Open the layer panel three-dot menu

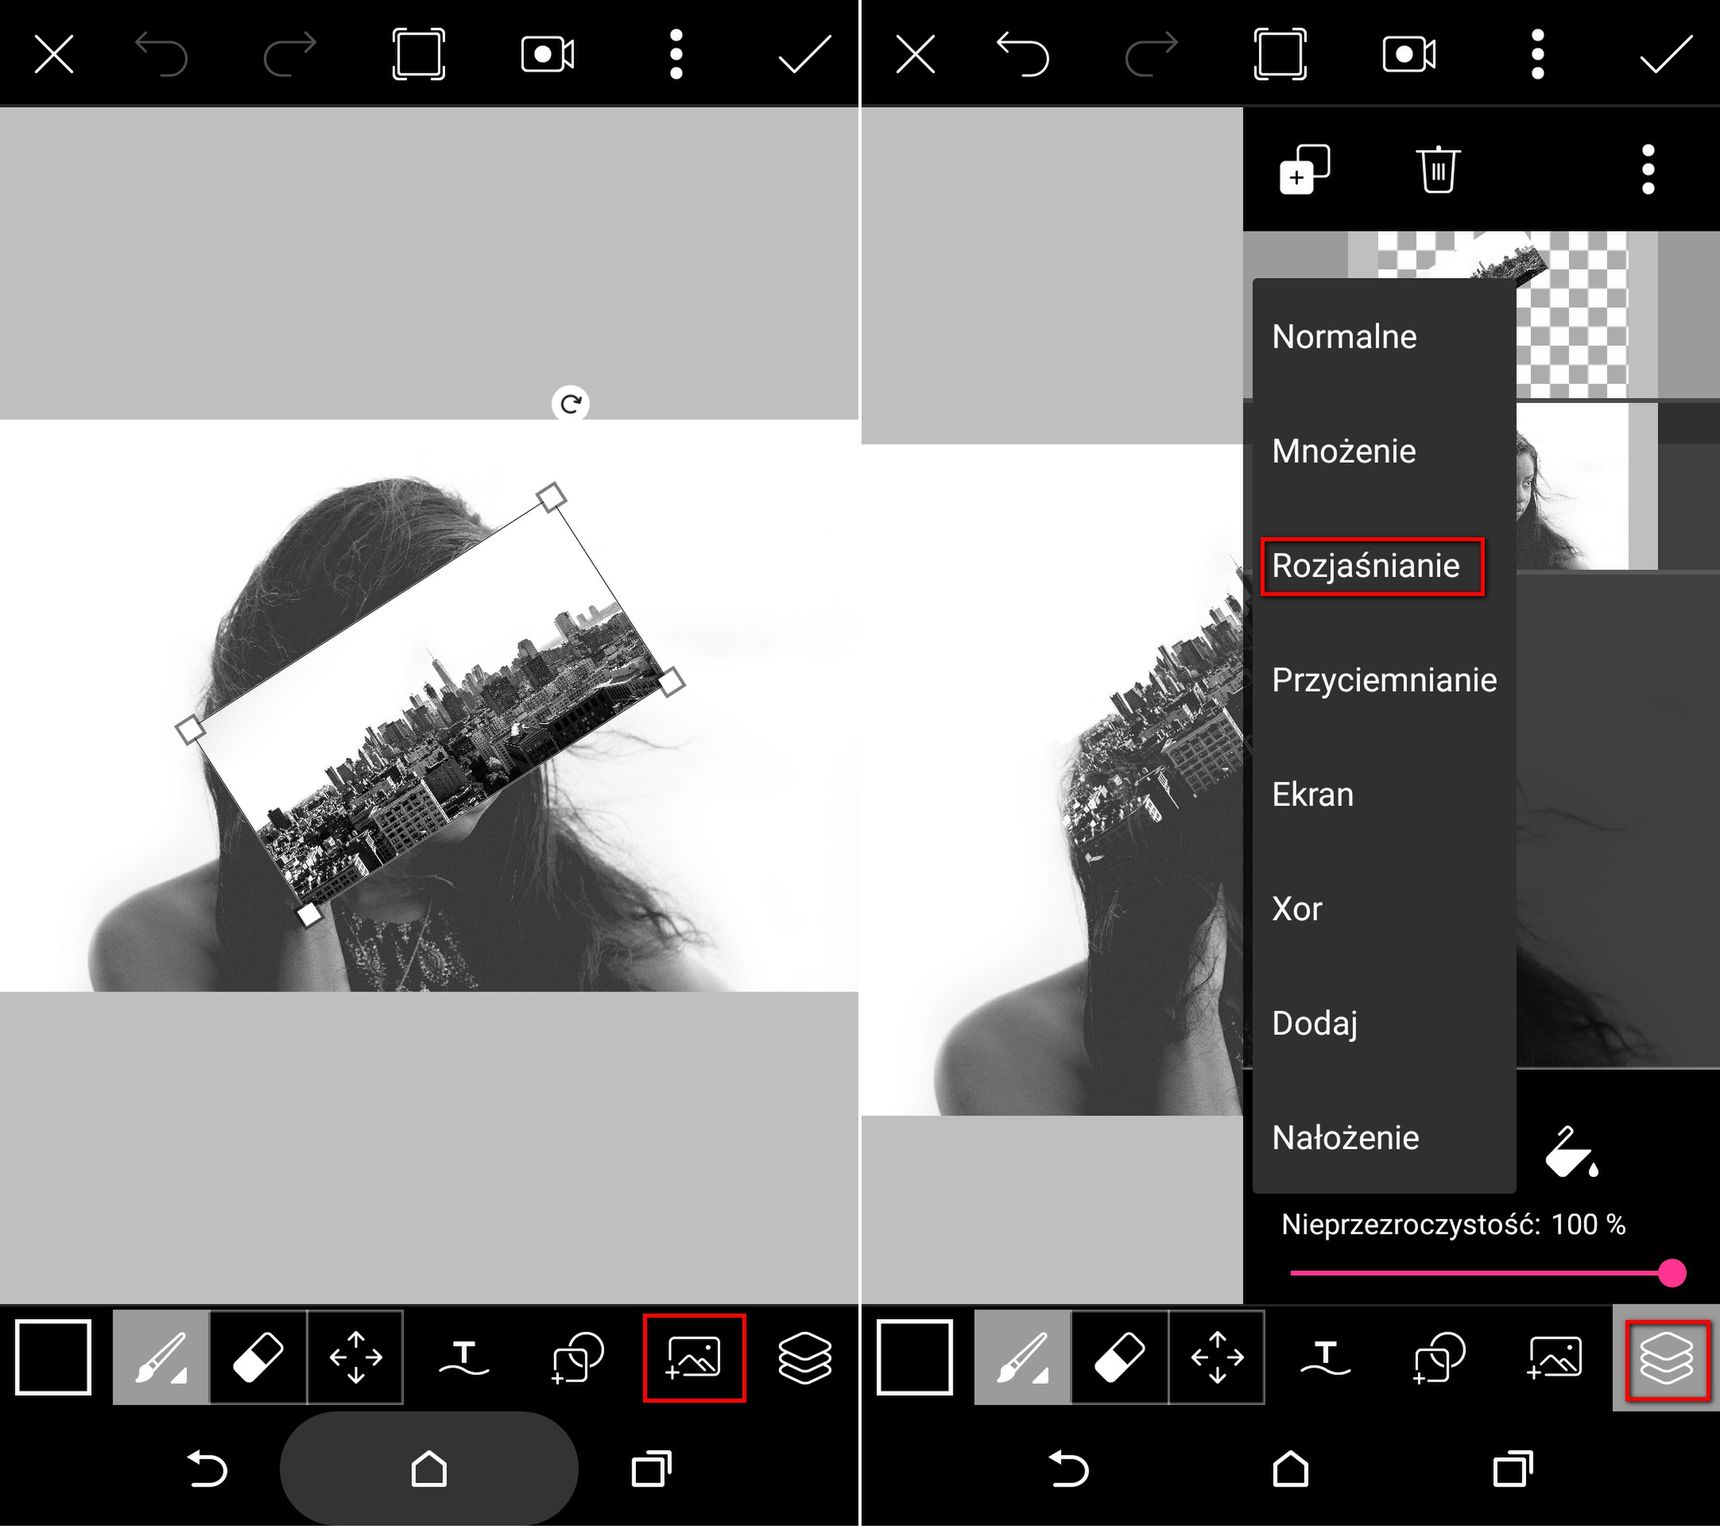pos(1648,170)
